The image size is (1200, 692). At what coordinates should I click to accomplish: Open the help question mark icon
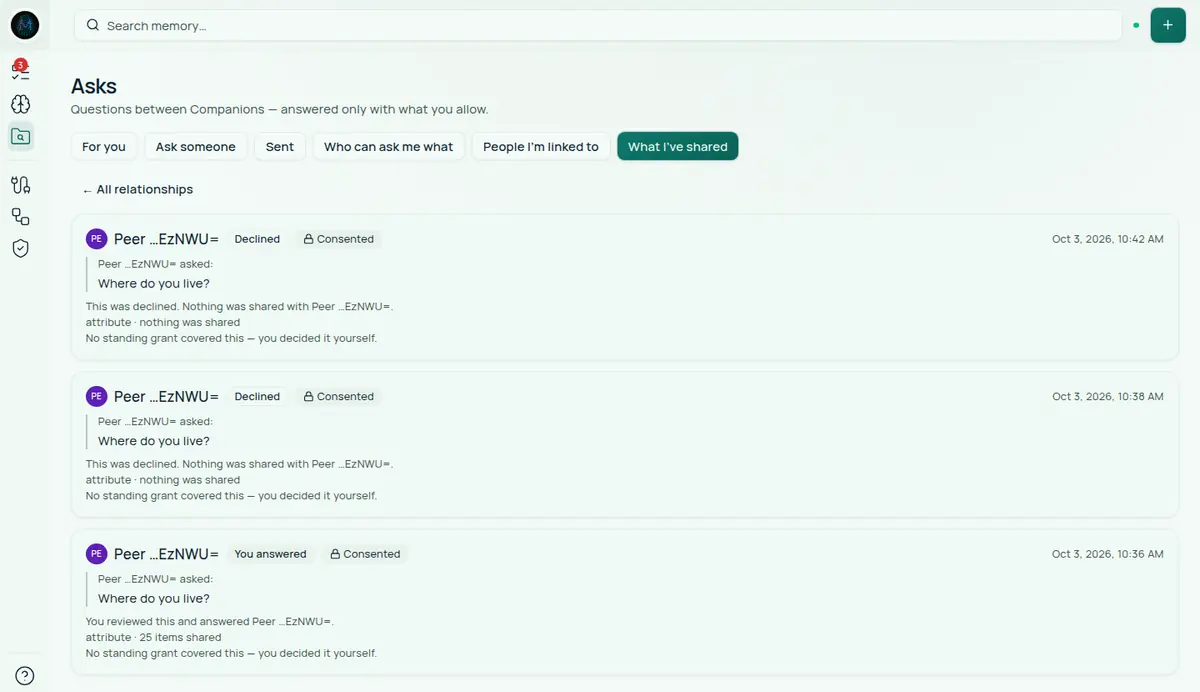(25, 676)
